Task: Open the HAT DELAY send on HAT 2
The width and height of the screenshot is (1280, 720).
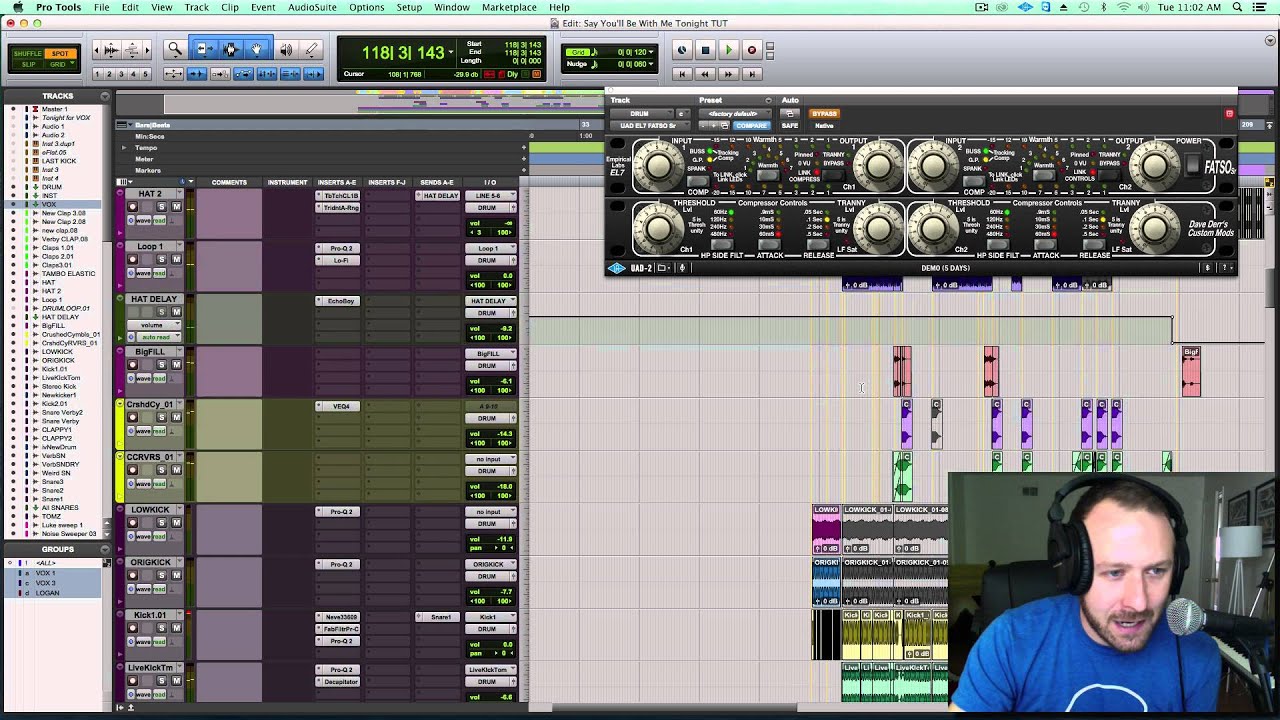Action: [x=438, y=196]
